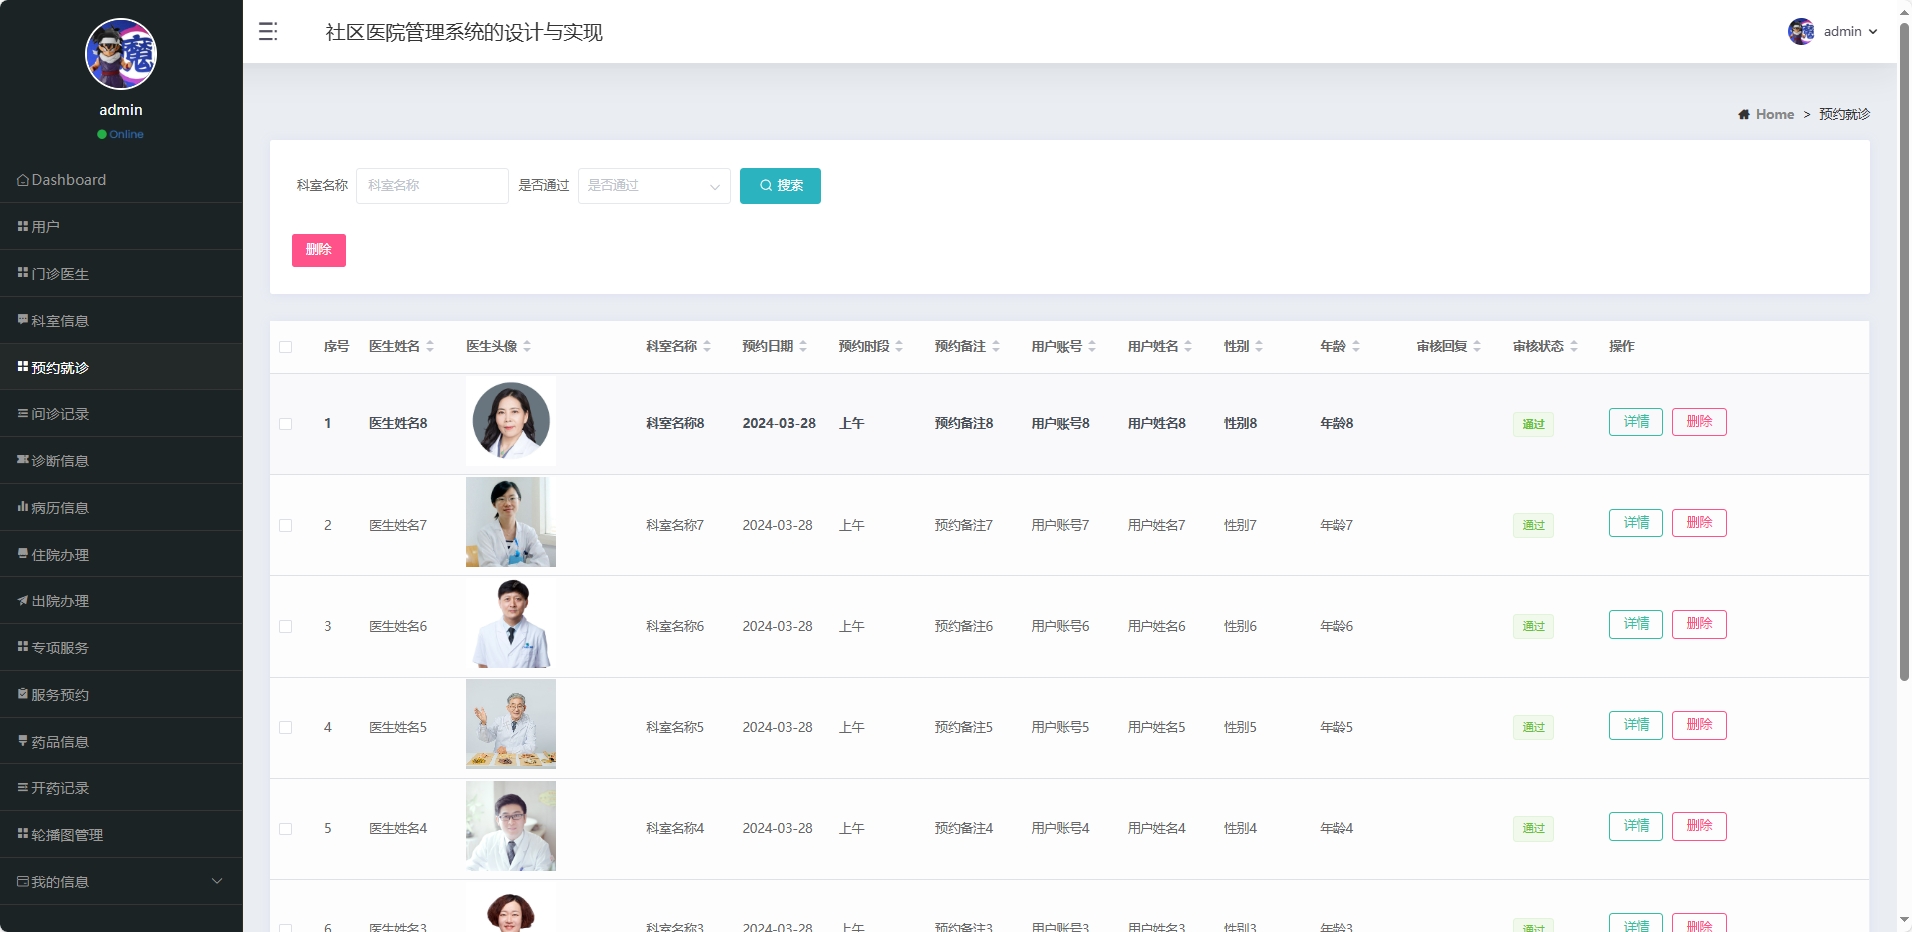Image resolution: width=1912 pixels, height=932 pixels.
Task: Open doctor photo thumbnail for 医生姓名4
Action: point(511,826)
